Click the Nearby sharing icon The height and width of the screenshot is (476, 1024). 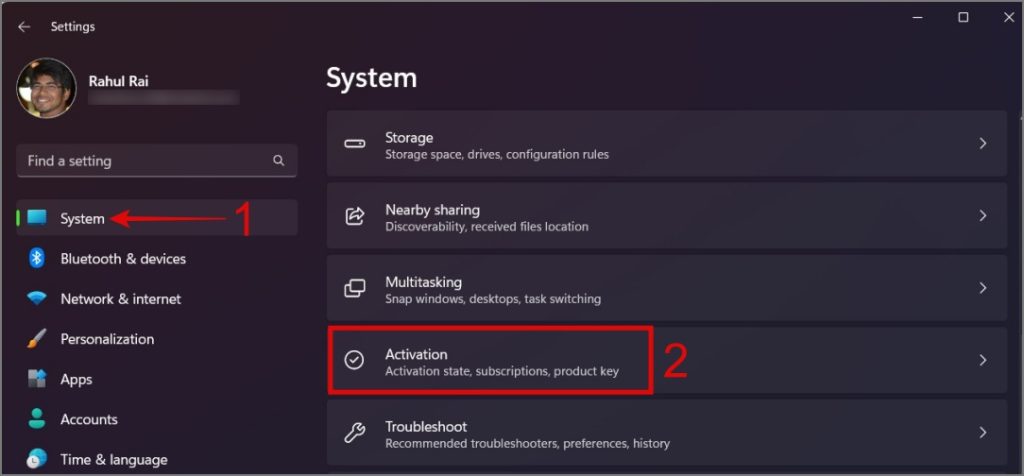[355, 216]
